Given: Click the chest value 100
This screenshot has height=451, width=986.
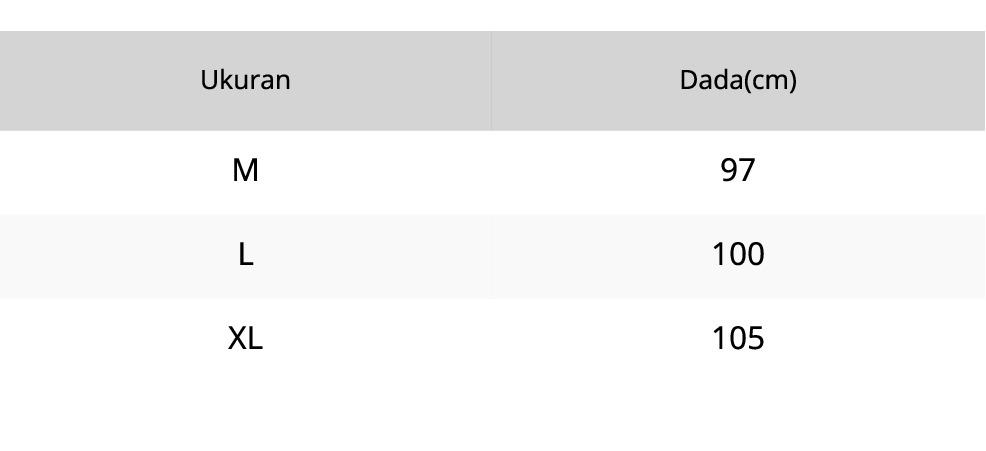Looking at the screenshot, I should pyautogui.click(x=738, y=255).
